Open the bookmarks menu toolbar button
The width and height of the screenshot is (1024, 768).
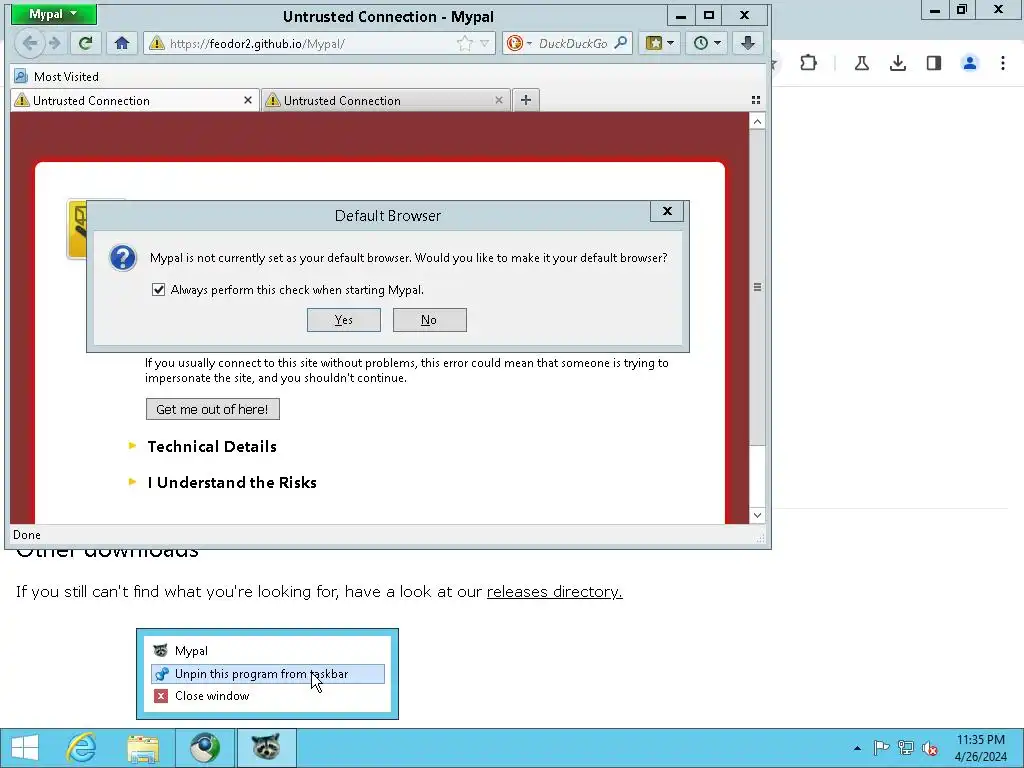click(660, 43)
